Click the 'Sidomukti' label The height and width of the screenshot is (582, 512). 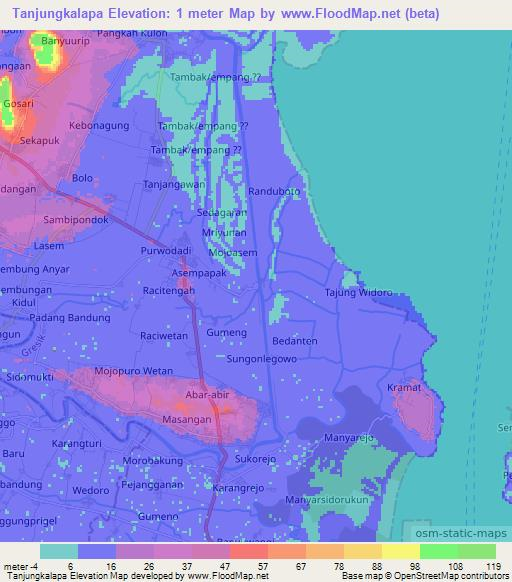pos(30,377)
